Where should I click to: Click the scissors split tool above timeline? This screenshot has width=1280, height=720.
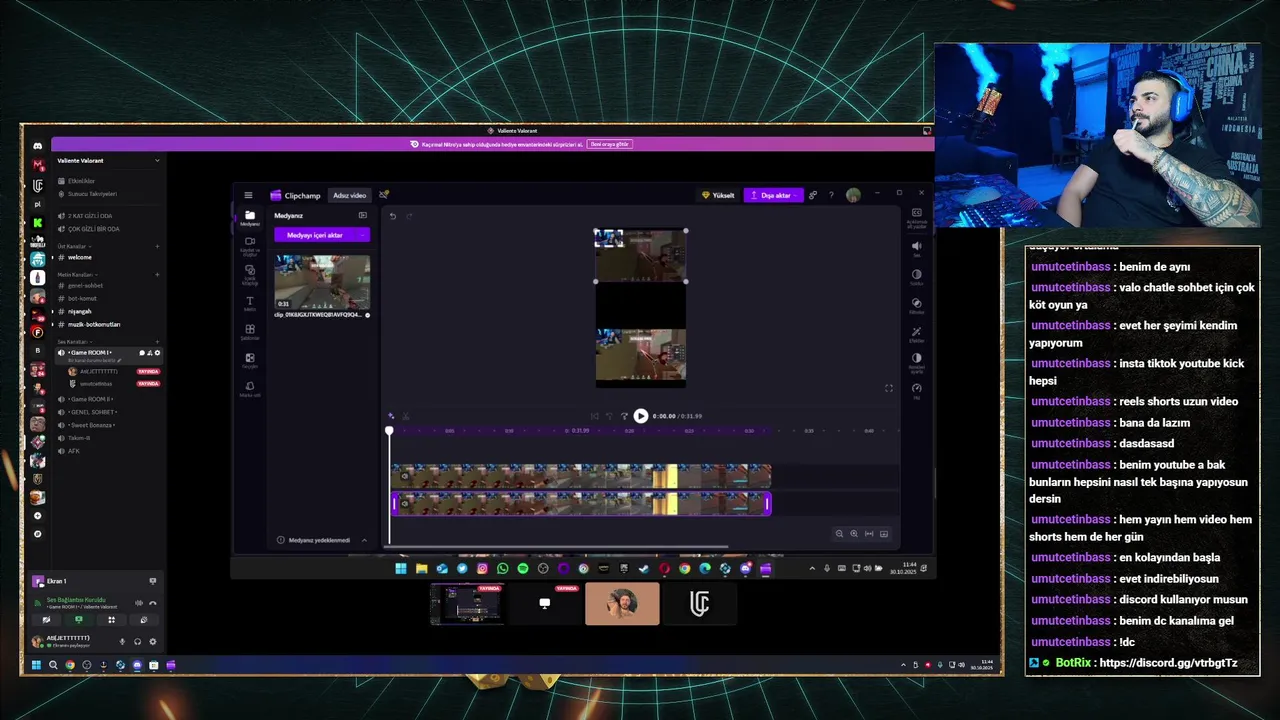coord(405,416)
